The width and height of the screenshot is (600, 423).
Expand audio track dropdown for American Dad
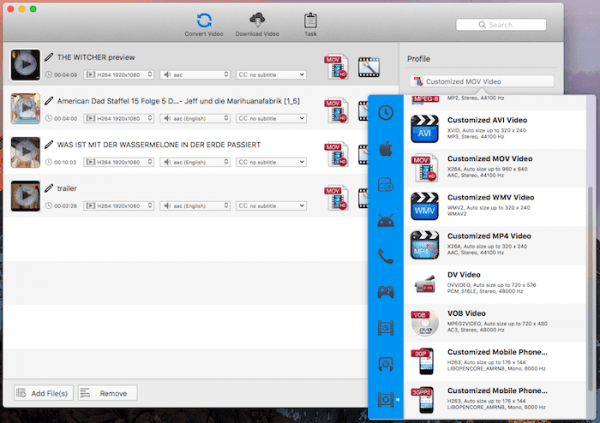[194, 118]
